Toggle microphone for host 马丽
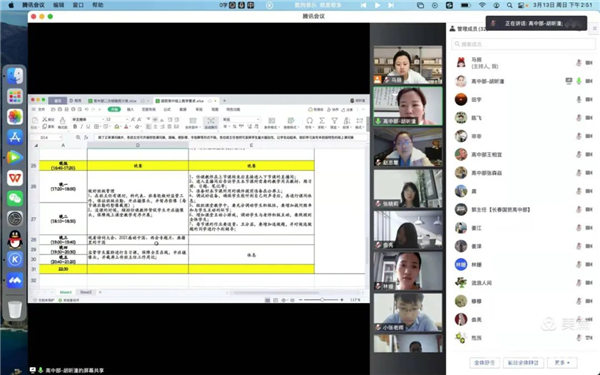Screen dimensions: 600x375 579,62
